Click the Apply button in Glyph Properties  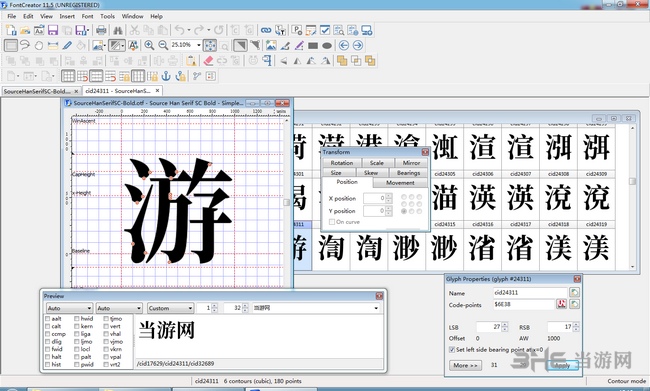click(x=562, y=365)
